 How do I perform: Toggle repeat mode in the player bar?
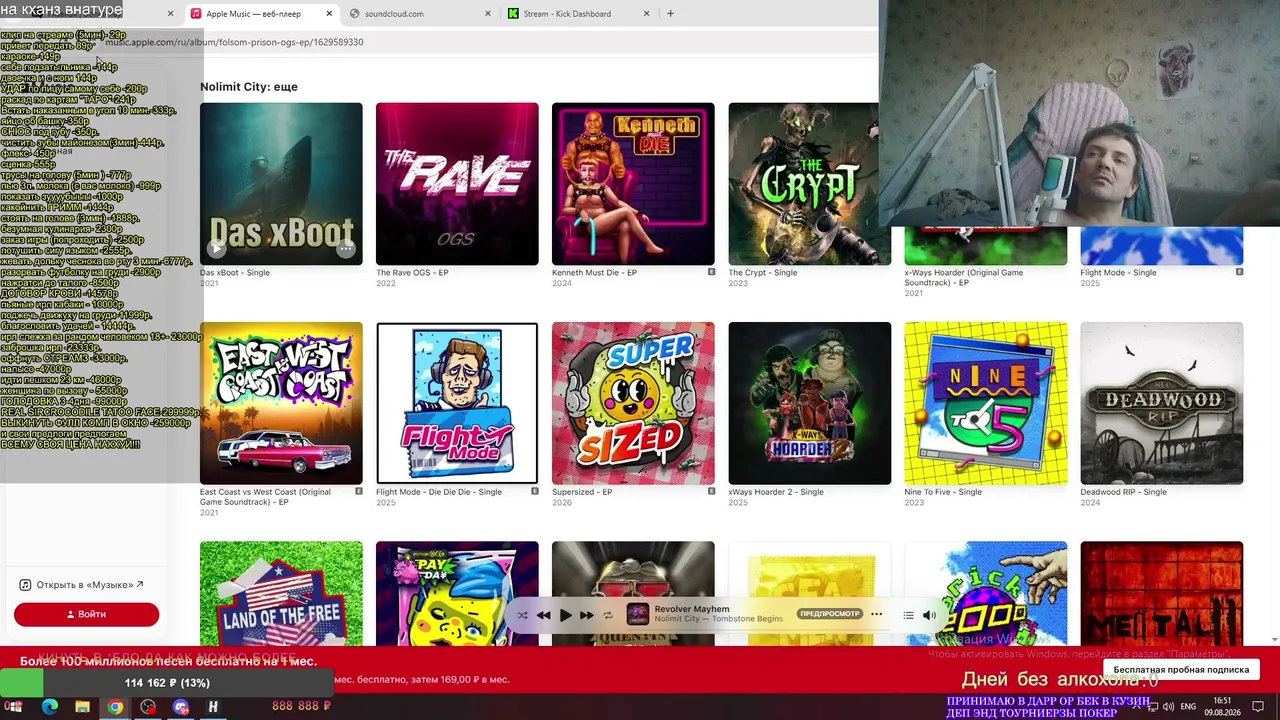pyautogui.click(x=608, y=615)
